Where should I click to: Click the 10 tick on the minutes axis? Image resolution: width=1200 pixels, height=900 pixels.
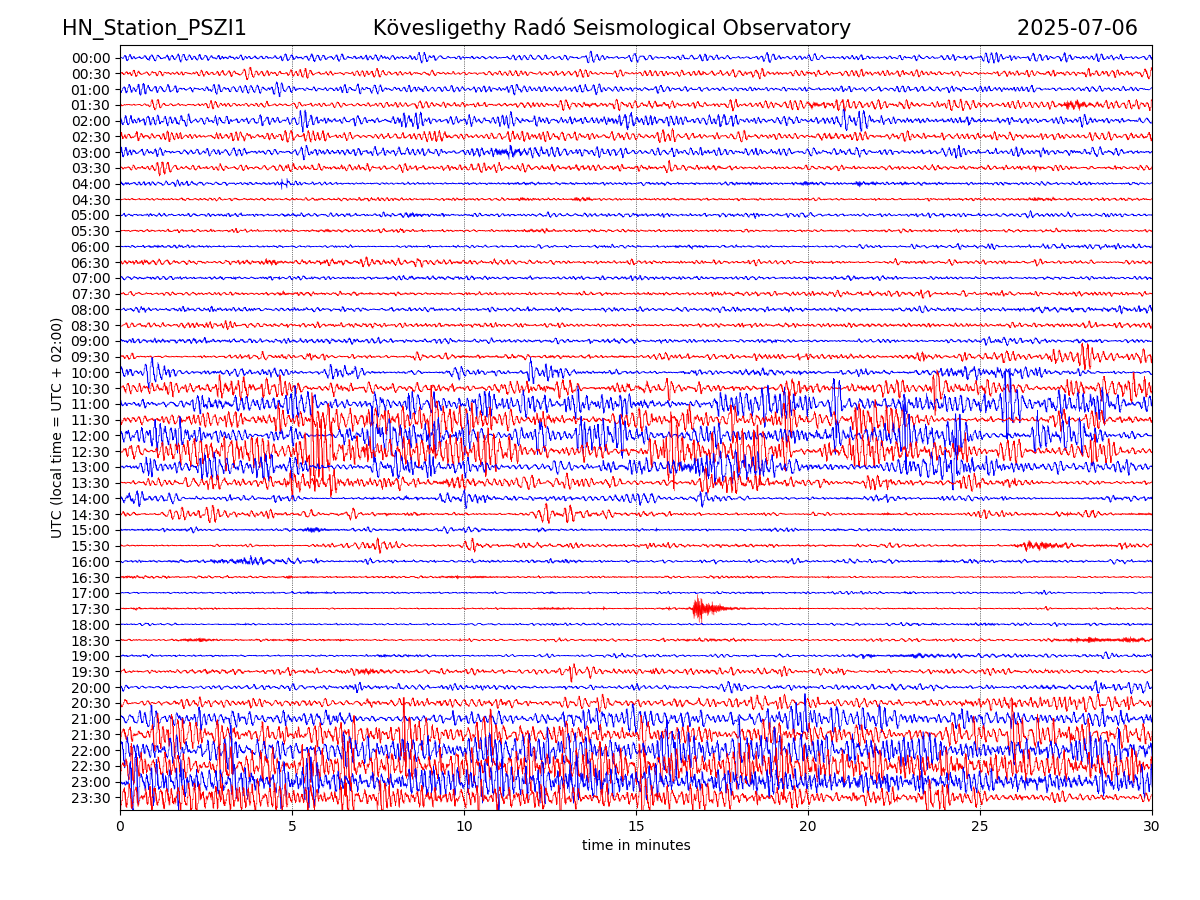tap(464, 827)
